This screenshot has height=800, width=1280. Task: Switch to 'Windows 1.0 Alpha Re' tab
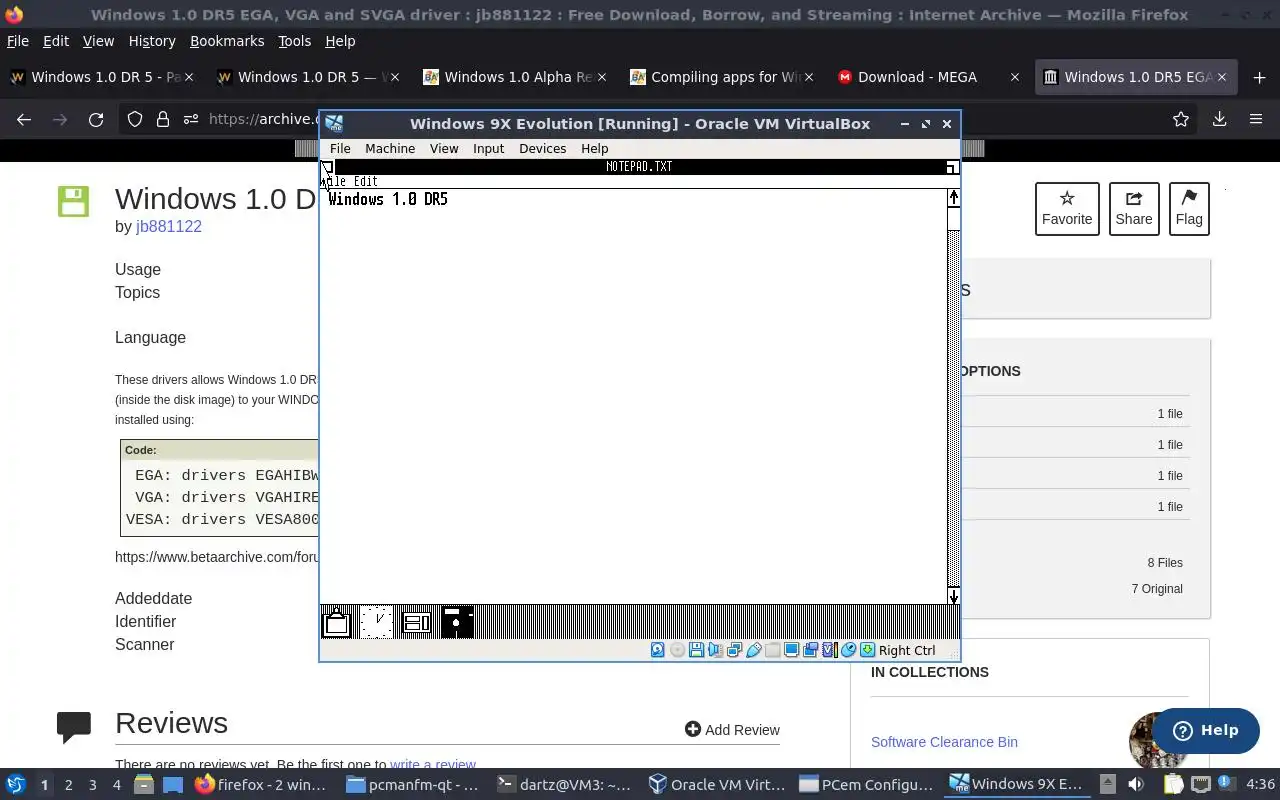(516, 77)
